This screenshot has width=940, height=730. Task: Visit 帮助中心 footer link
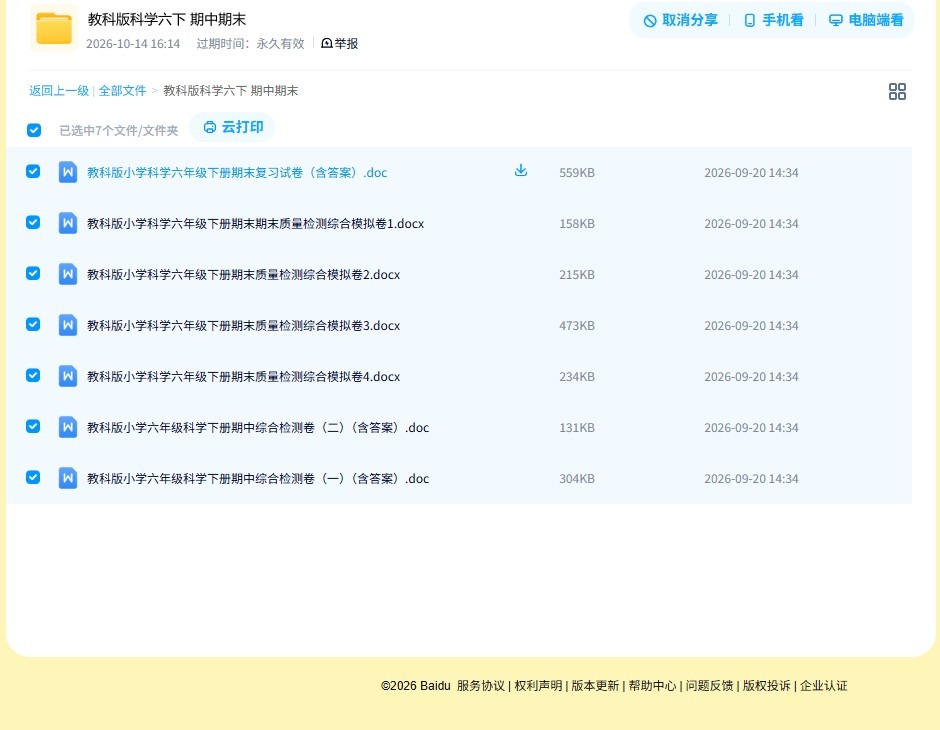click(652, 686)
